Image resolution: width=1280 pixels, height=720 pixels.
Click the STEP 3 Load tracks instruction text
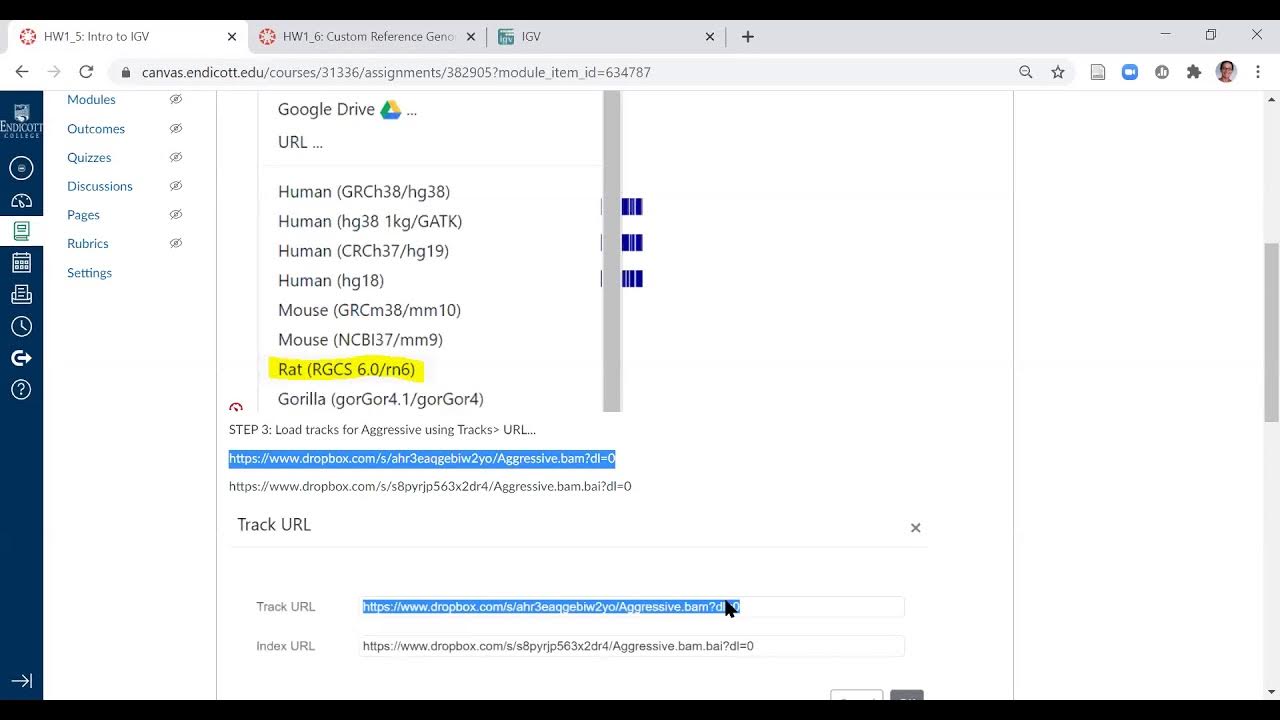click(382, 429)
